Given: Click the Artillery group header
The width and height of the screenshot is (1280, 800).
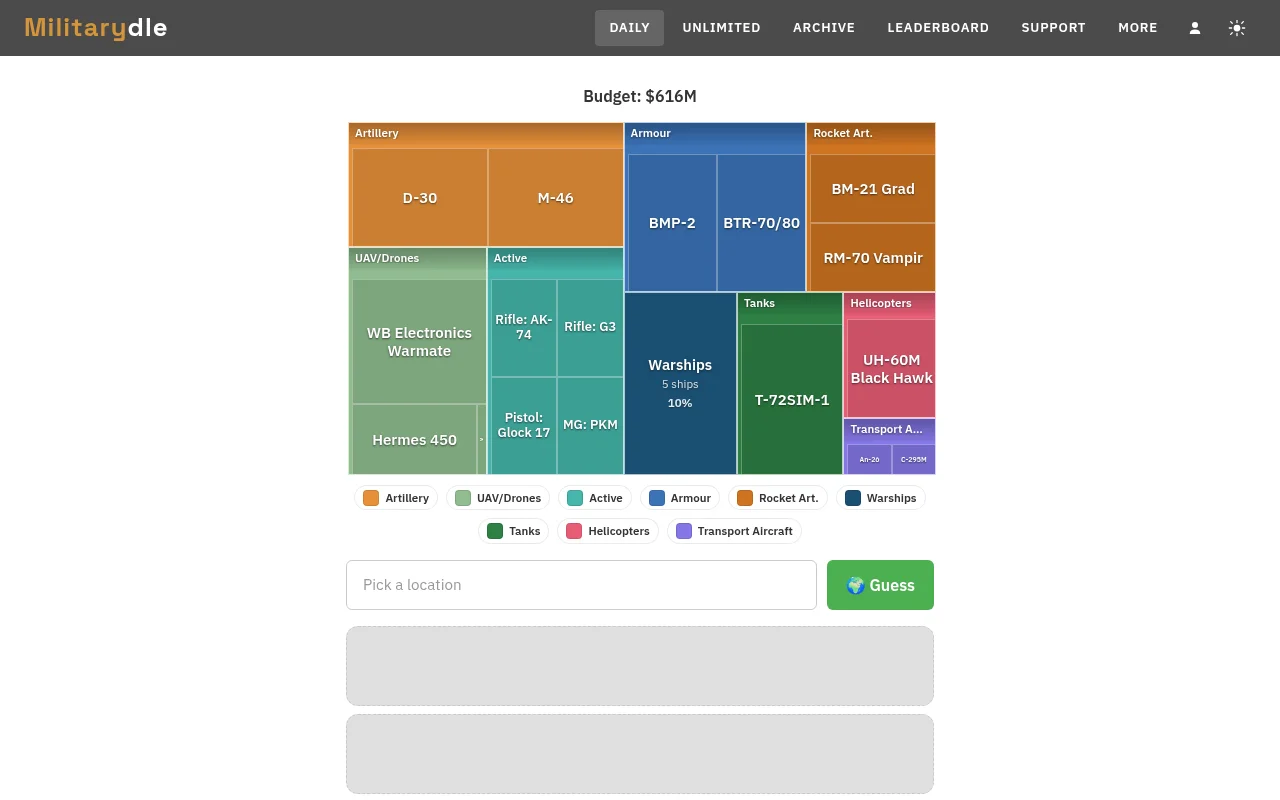Looking at the screenshot, I should (x=486, y=134).
